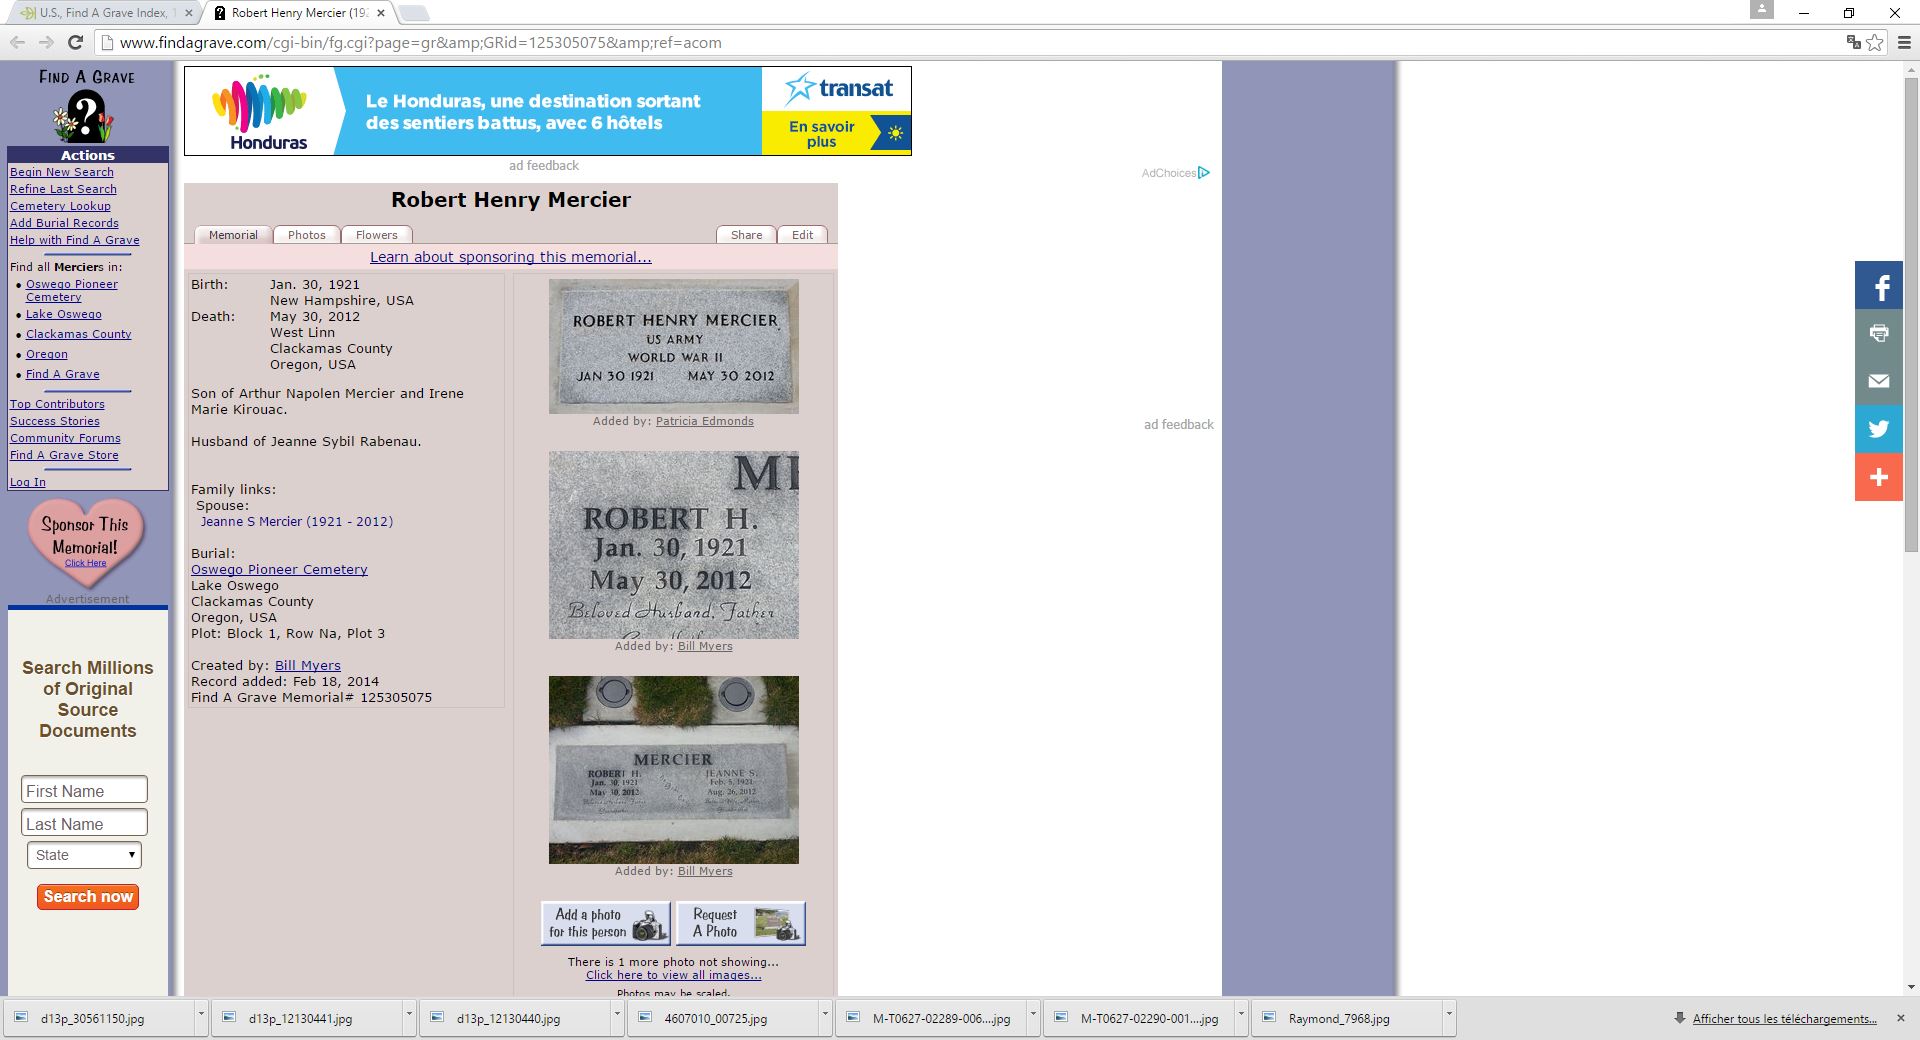Click Afficher tous les téléchargements link

coord(1784,1019)
